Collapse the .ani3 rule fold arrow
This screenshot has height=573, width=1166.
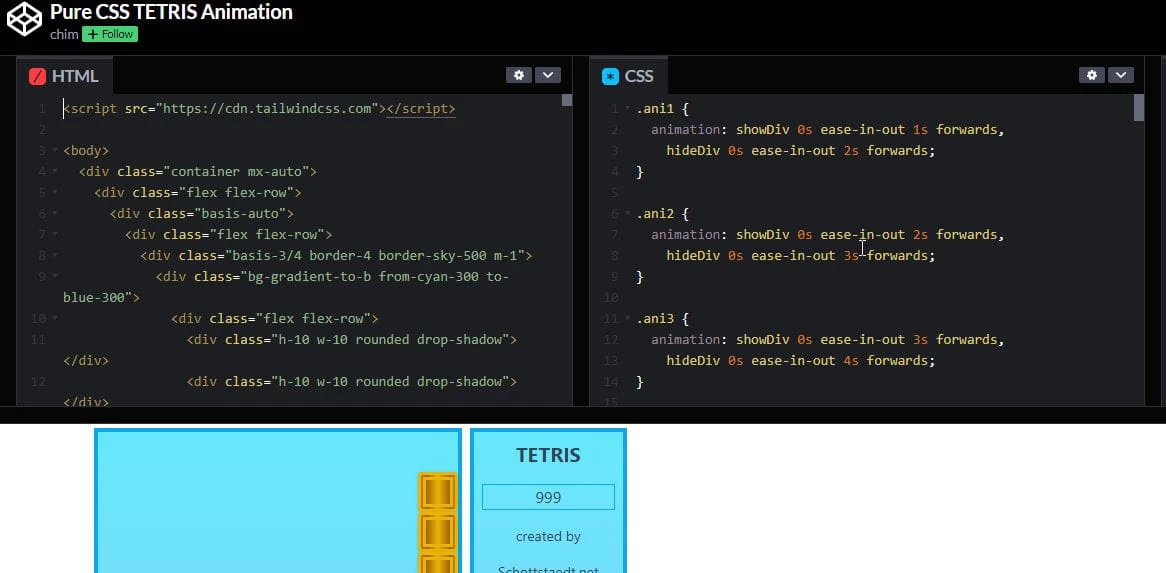pos(628,318)
